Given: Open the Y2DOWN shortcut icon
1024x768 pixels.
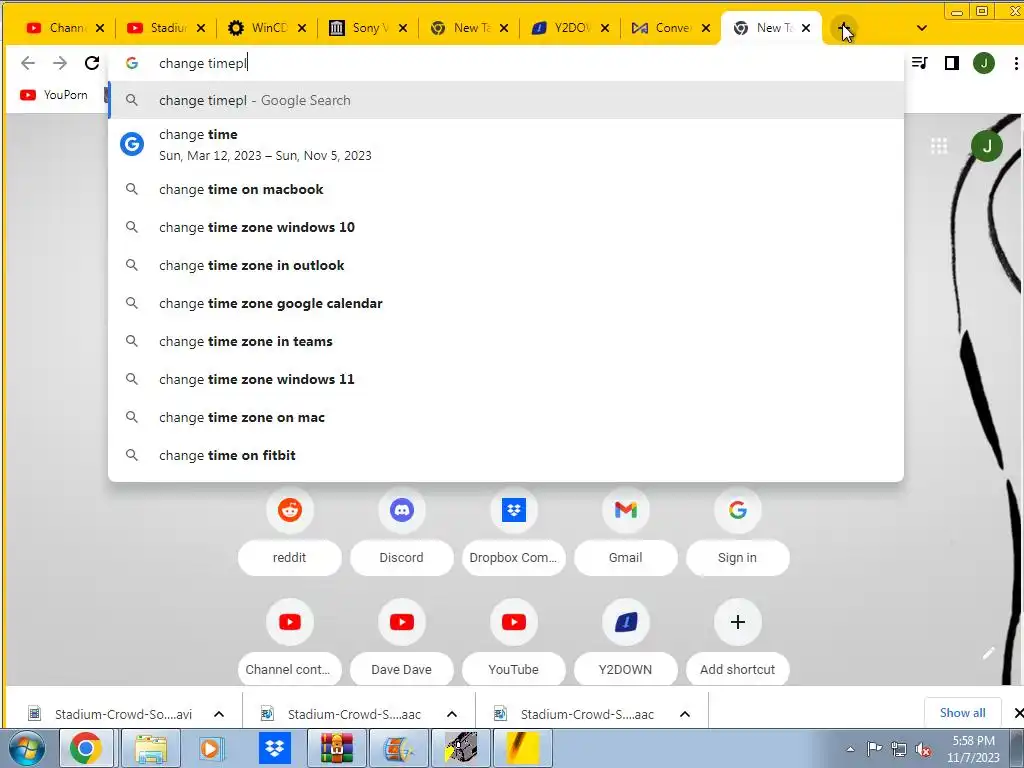Looking at the screenshot, I should (x=626, y=622).
